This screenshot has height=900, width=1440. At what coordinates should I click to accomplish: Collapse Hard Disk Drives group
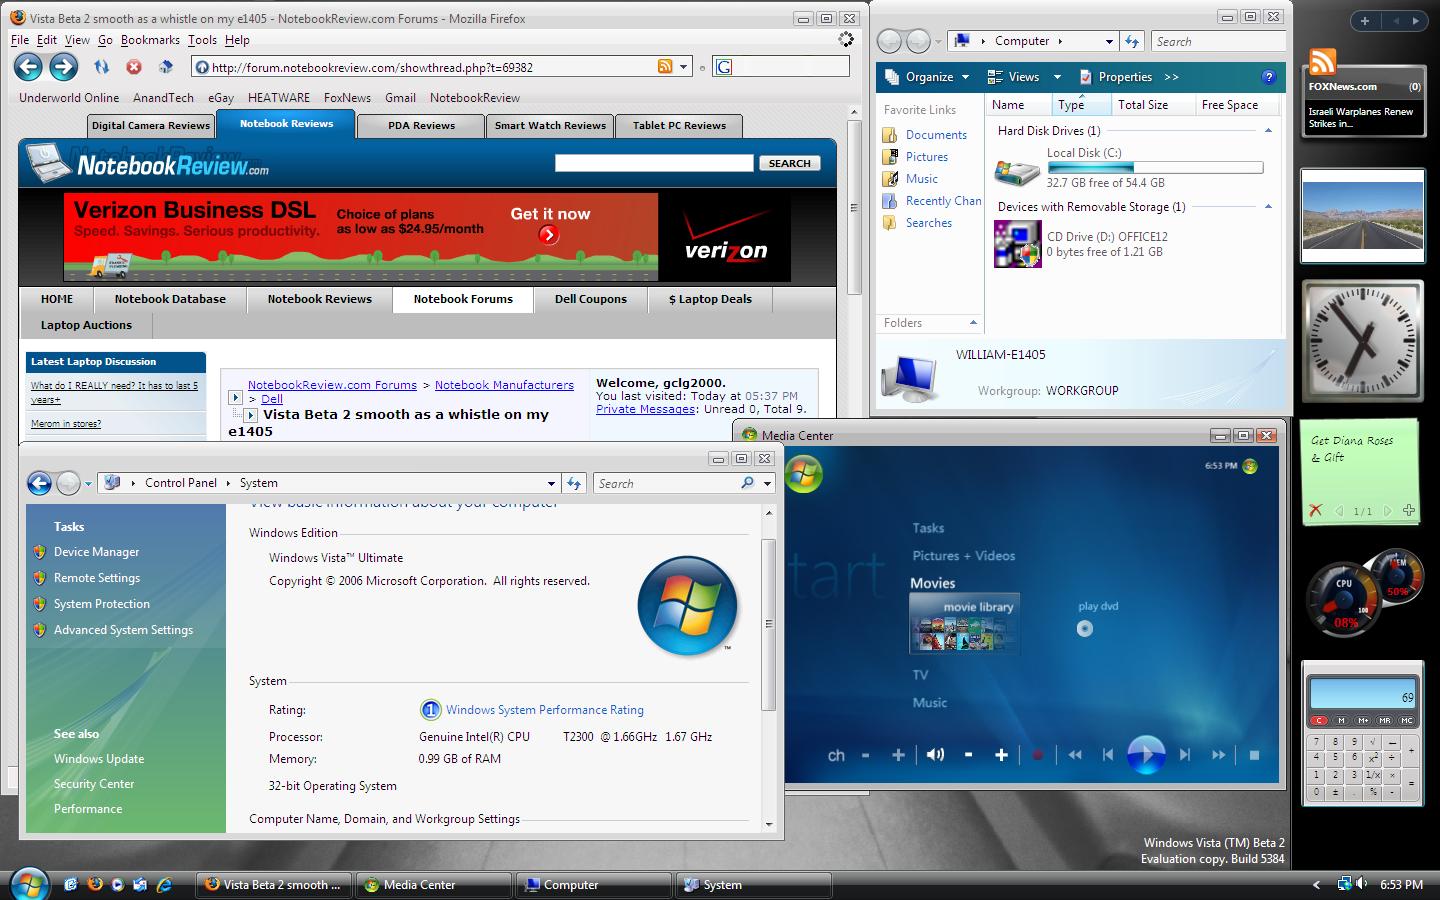(x=1268, y=131)
